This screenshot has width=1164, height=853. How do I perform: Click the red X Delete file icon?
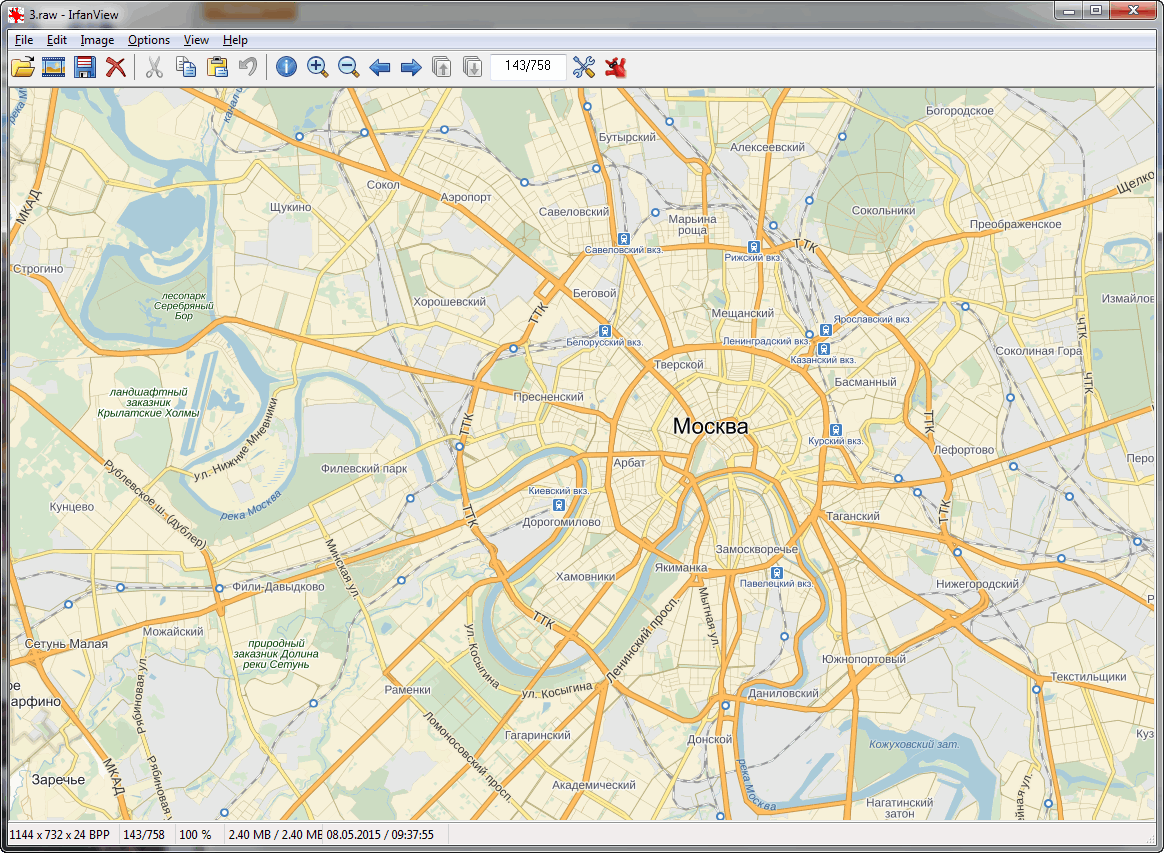click(116, 67)
